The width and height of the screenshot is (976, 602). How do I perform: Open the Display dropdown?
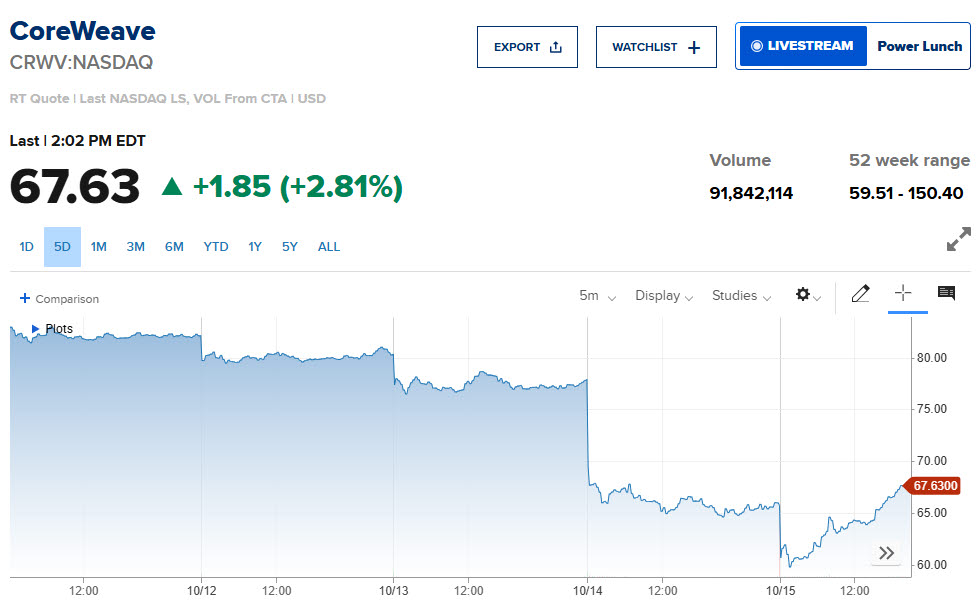click(x=664, y=296)
